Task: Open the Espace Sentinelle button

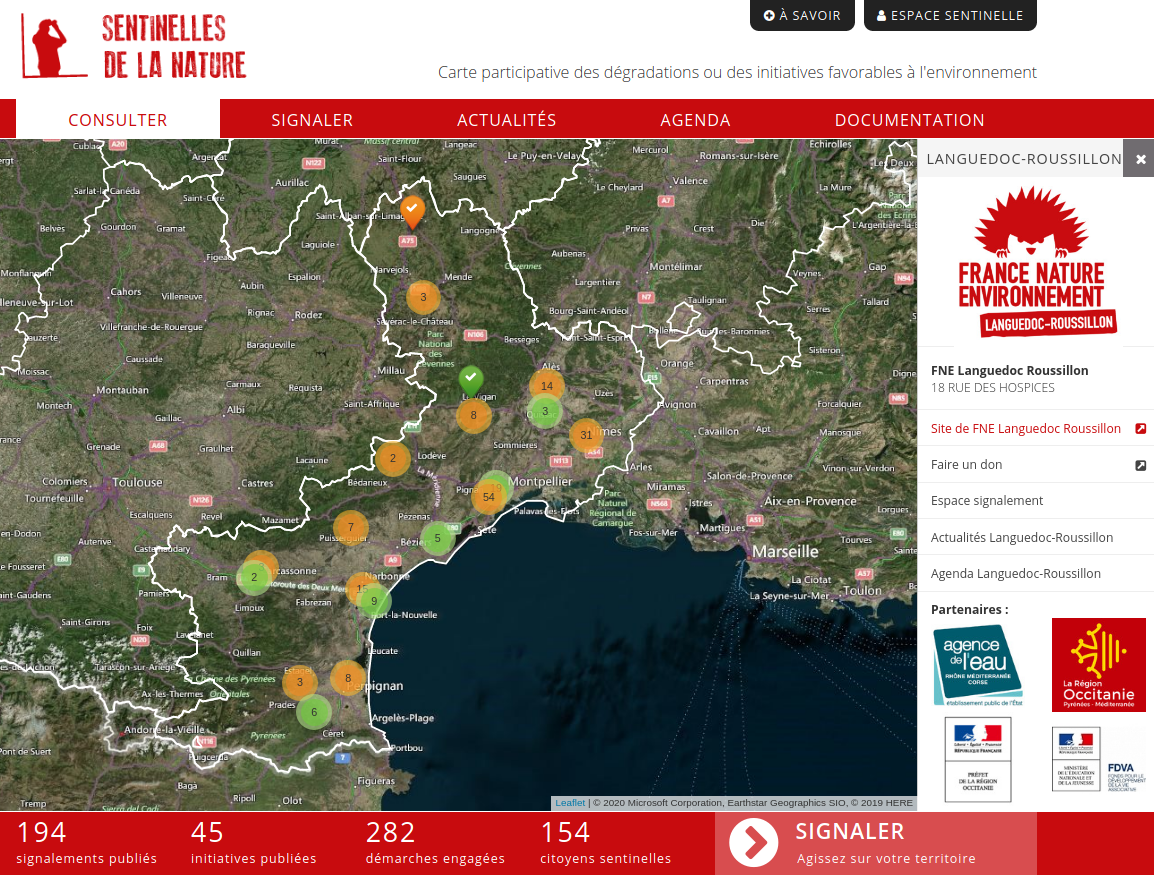Action: [949, 16]
